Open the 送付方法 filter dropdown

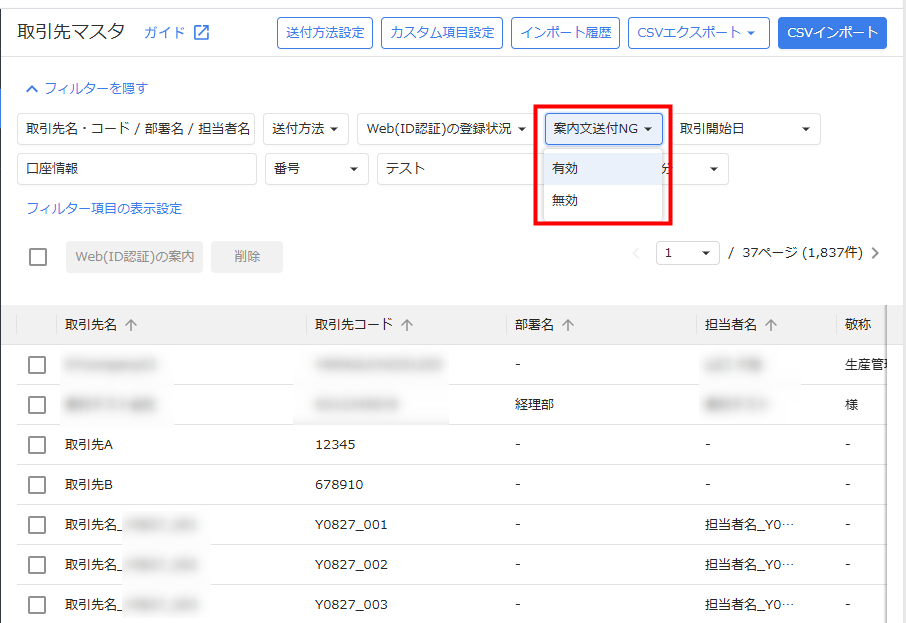(x=305, y=129)
